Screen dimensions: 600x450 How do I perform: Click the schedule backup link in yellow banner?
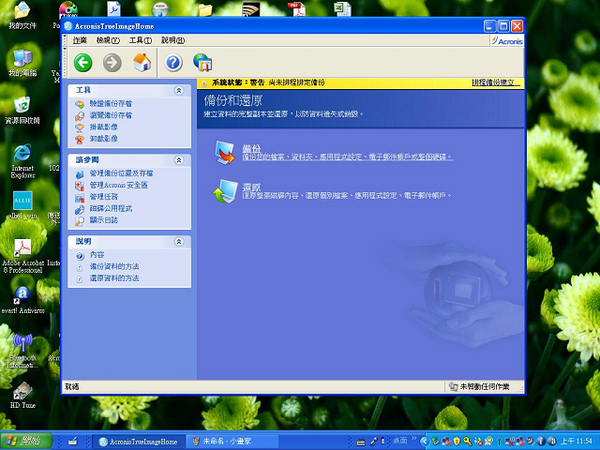[496, 82]
